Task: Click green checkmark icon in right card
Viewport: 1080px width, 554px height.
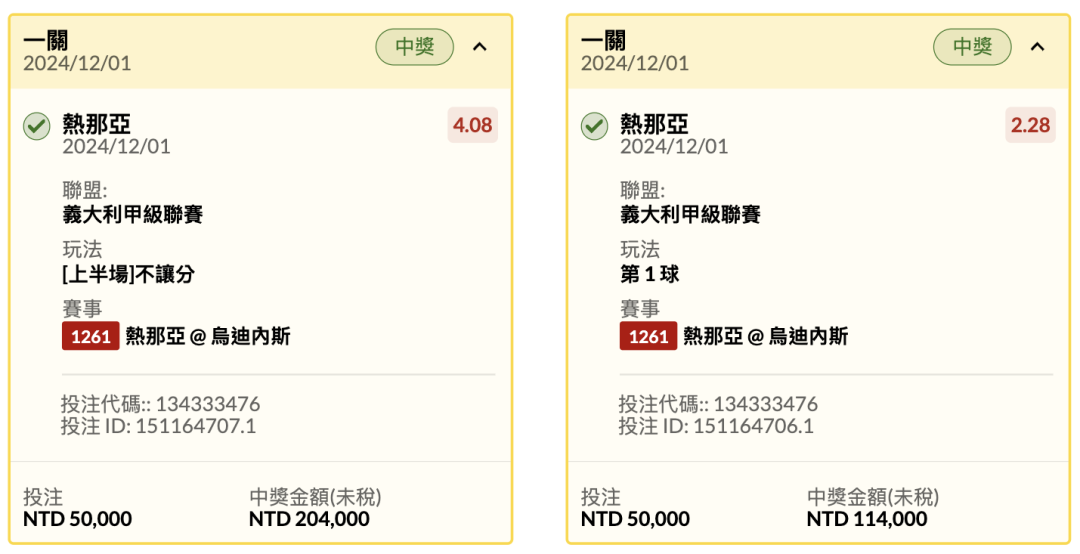Action: click(594, 126)
